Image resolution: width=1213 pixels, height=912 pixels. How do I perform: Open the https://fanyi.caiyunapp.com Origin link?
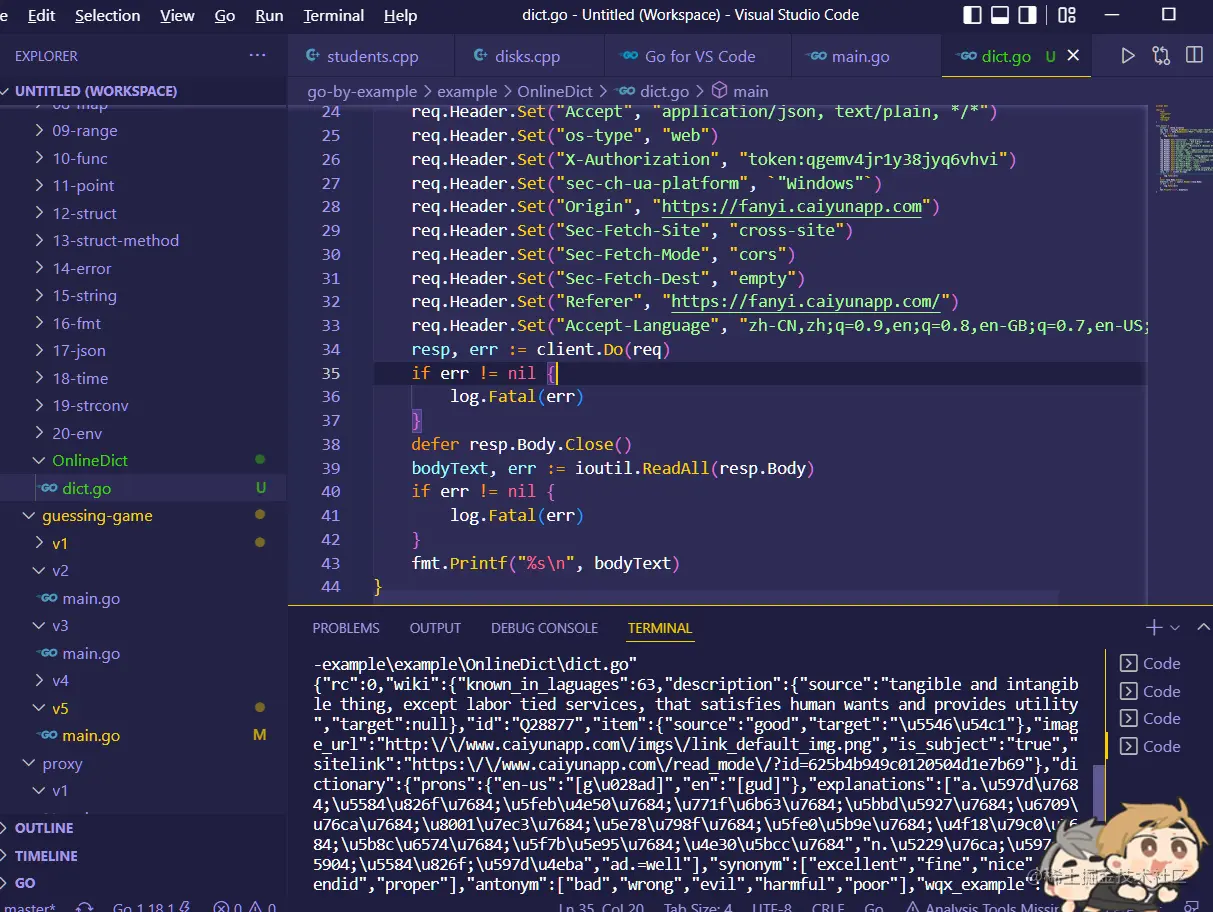(x=792, y=207)
